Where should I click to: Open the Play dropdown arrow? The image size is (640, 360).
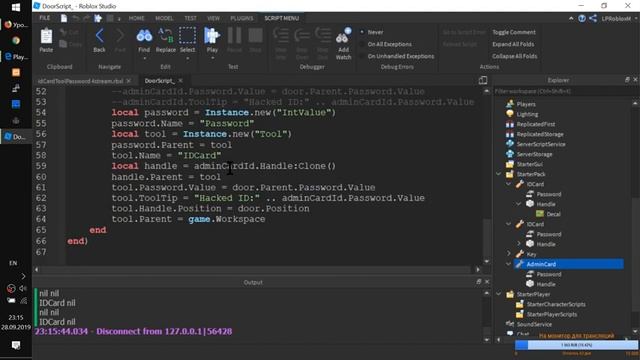click(x=212, y=58)
